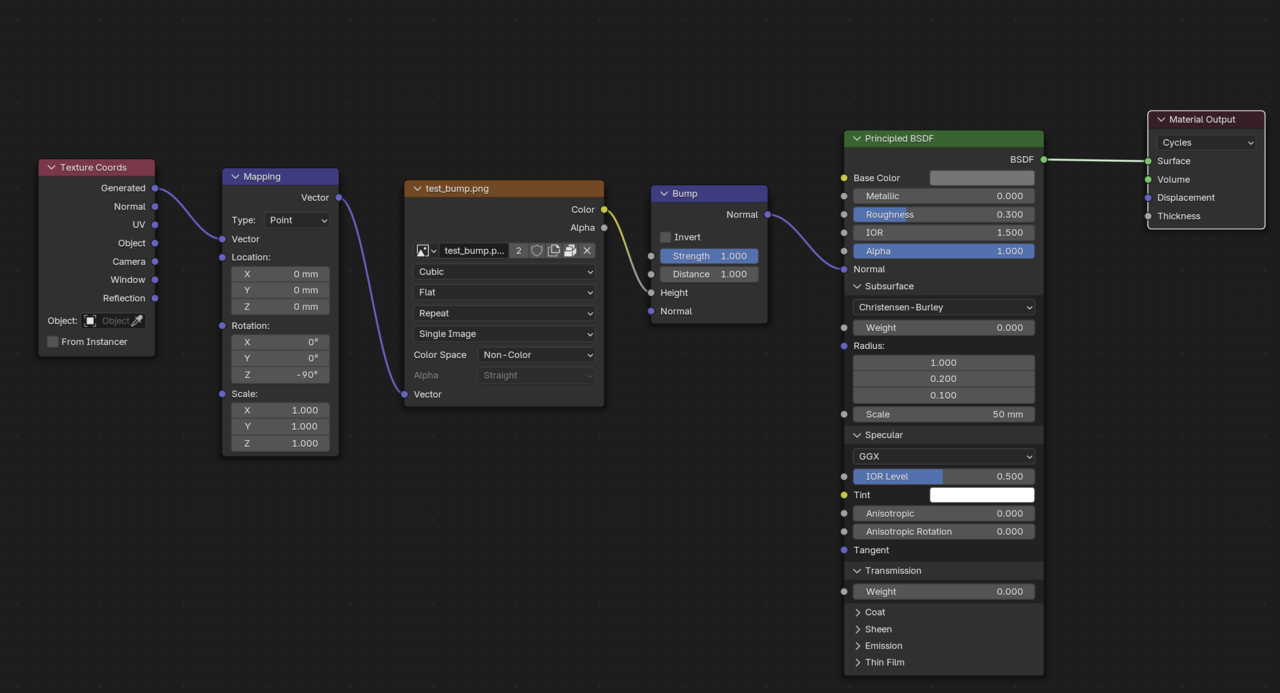Collapse the Principled BSDF node header
Screen dimensions: 1280x693
point(857,139)
